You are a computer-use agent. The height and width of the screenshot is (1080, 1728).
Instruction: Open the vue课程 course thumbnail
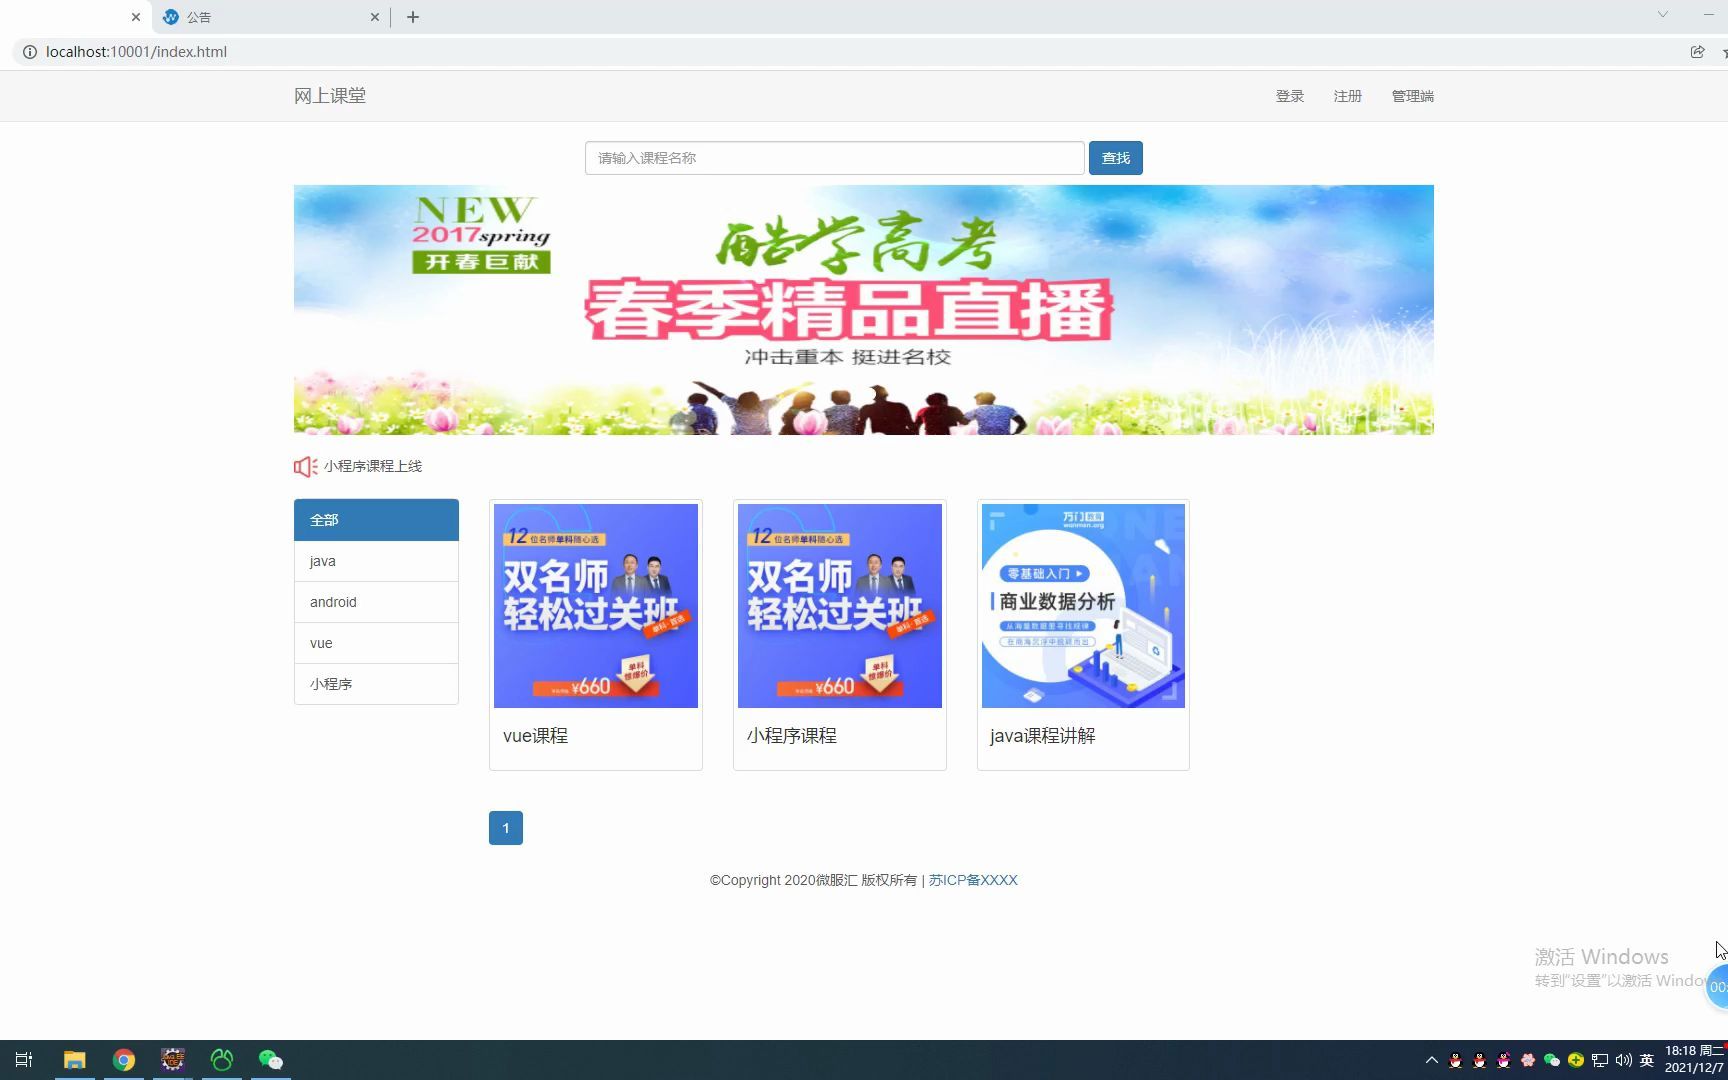596,606
